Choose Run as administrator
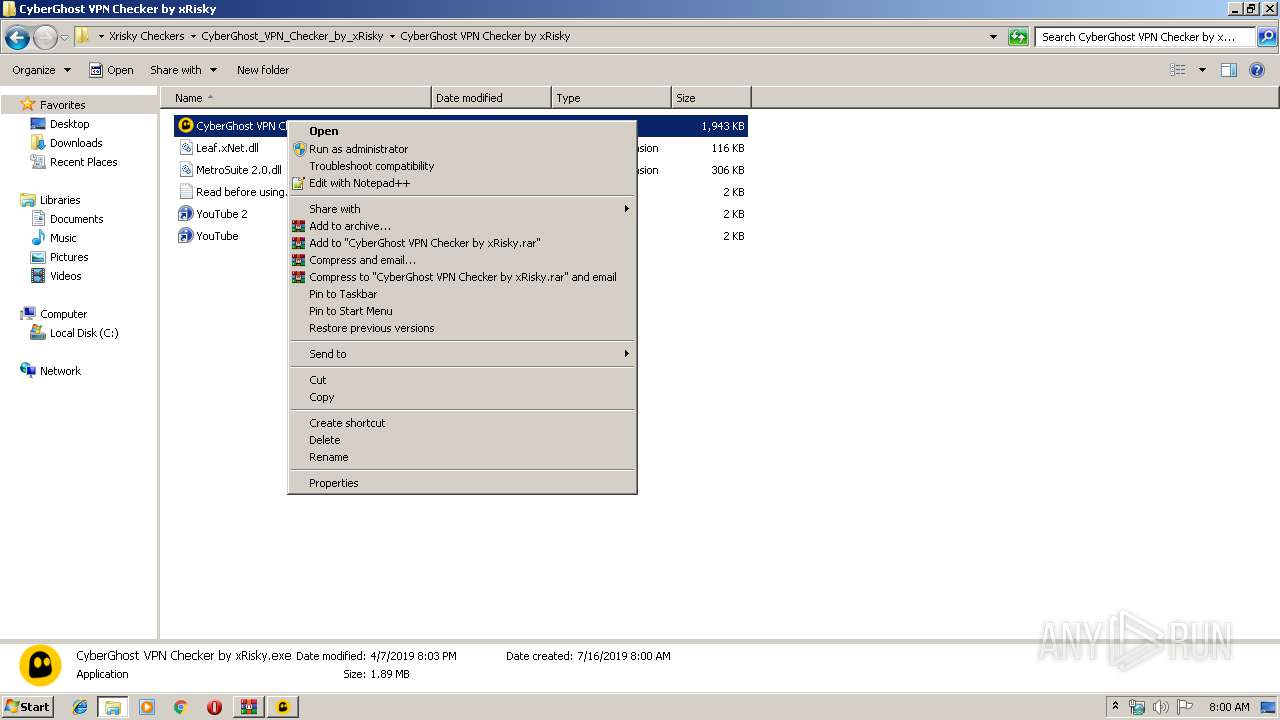Screen dimensions: 1280x720 [462, 149]
